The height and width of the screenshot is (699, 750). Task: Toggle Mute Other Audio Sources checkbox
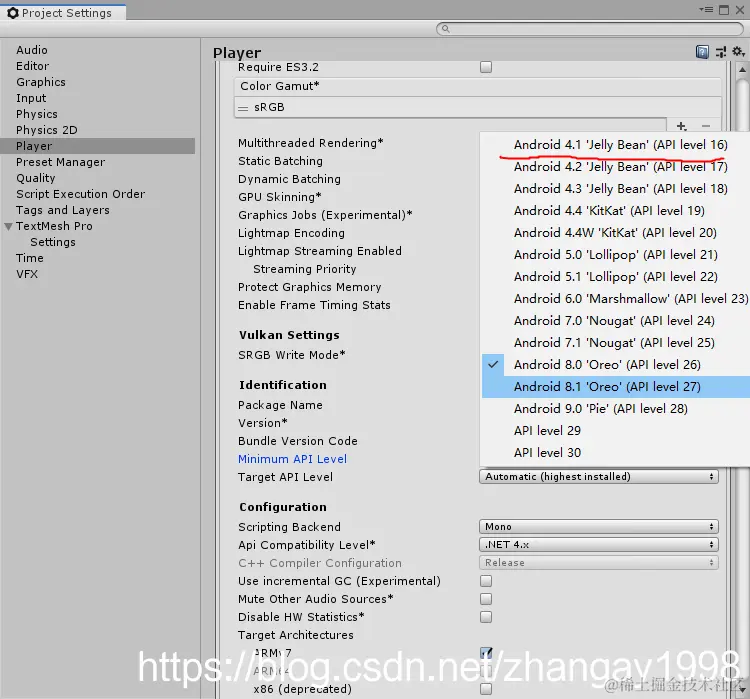tap(486, 599)
